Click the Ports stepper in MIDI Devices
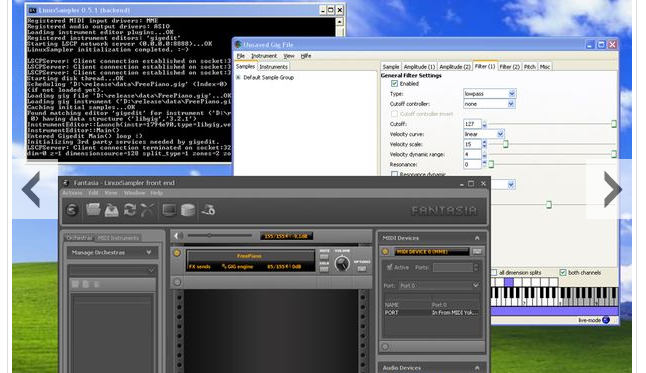This screenshot has width=646, height=373. click(476, 267)
